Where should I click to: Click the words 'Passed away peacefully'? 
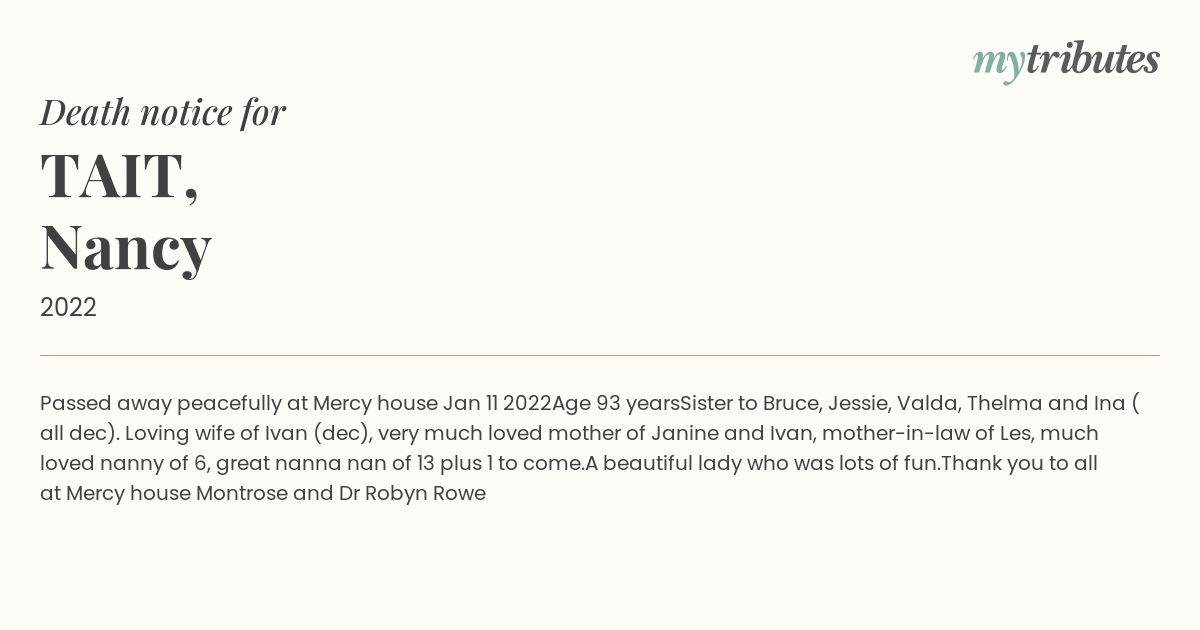(x=161, y=404)
